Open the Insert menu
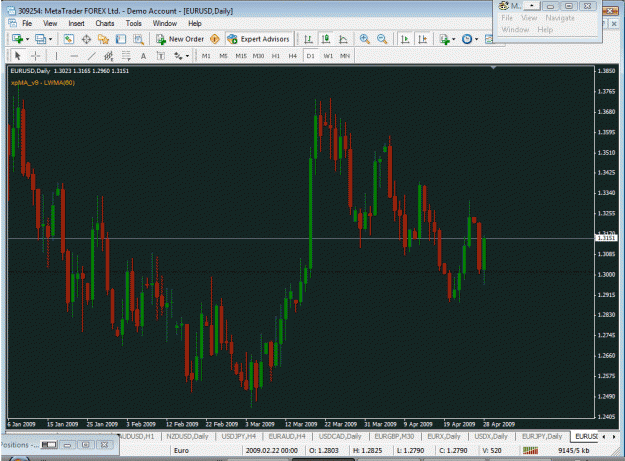Screen dimensions: 625x461 76,24
